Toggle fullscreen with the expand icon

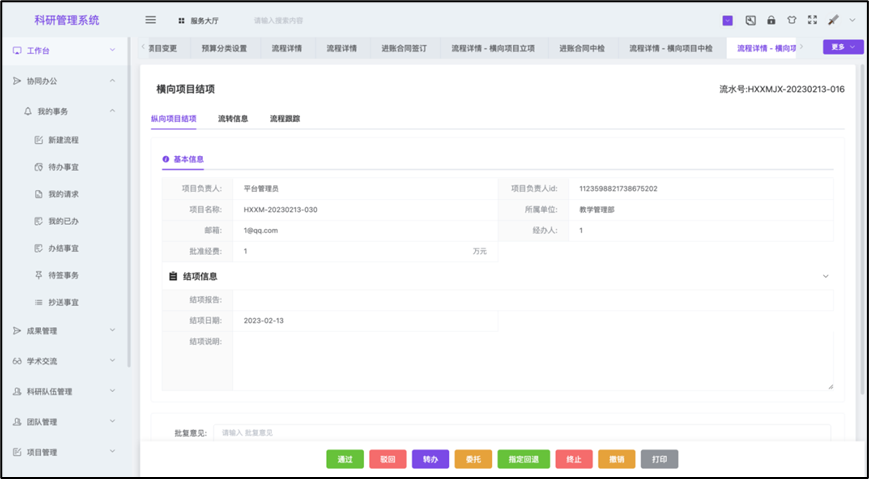point(811,20)
